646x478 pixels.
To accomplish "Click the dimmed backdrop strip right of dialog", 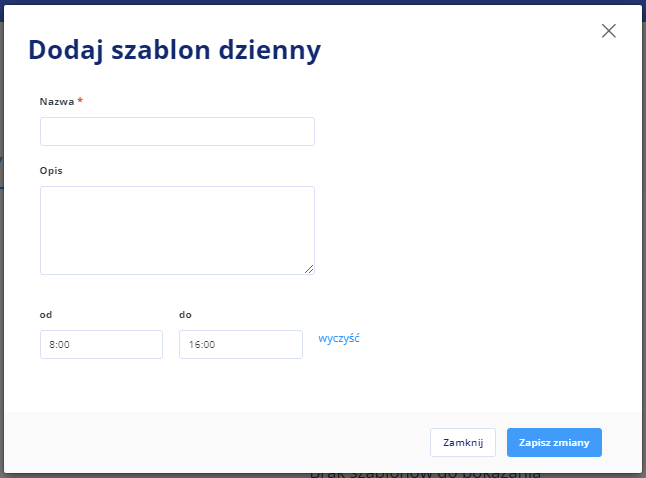I will point(644,247).
